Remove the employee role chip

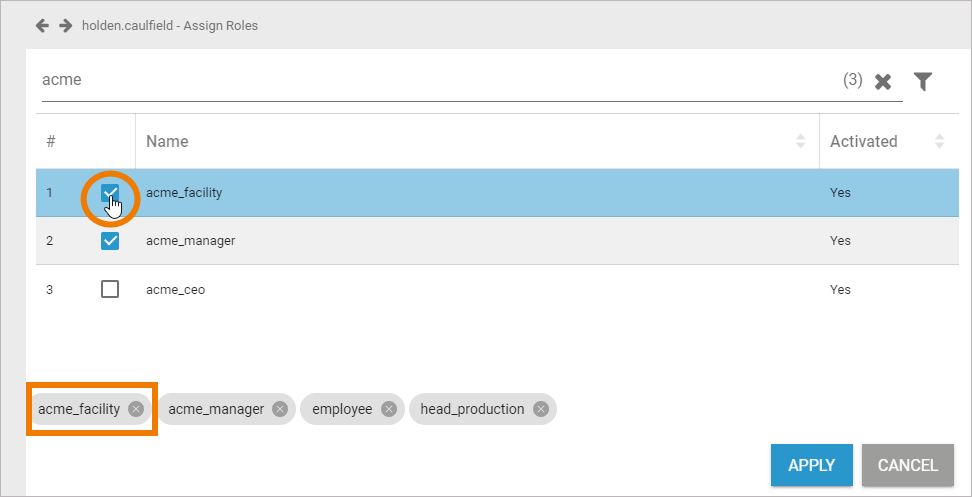389,409
